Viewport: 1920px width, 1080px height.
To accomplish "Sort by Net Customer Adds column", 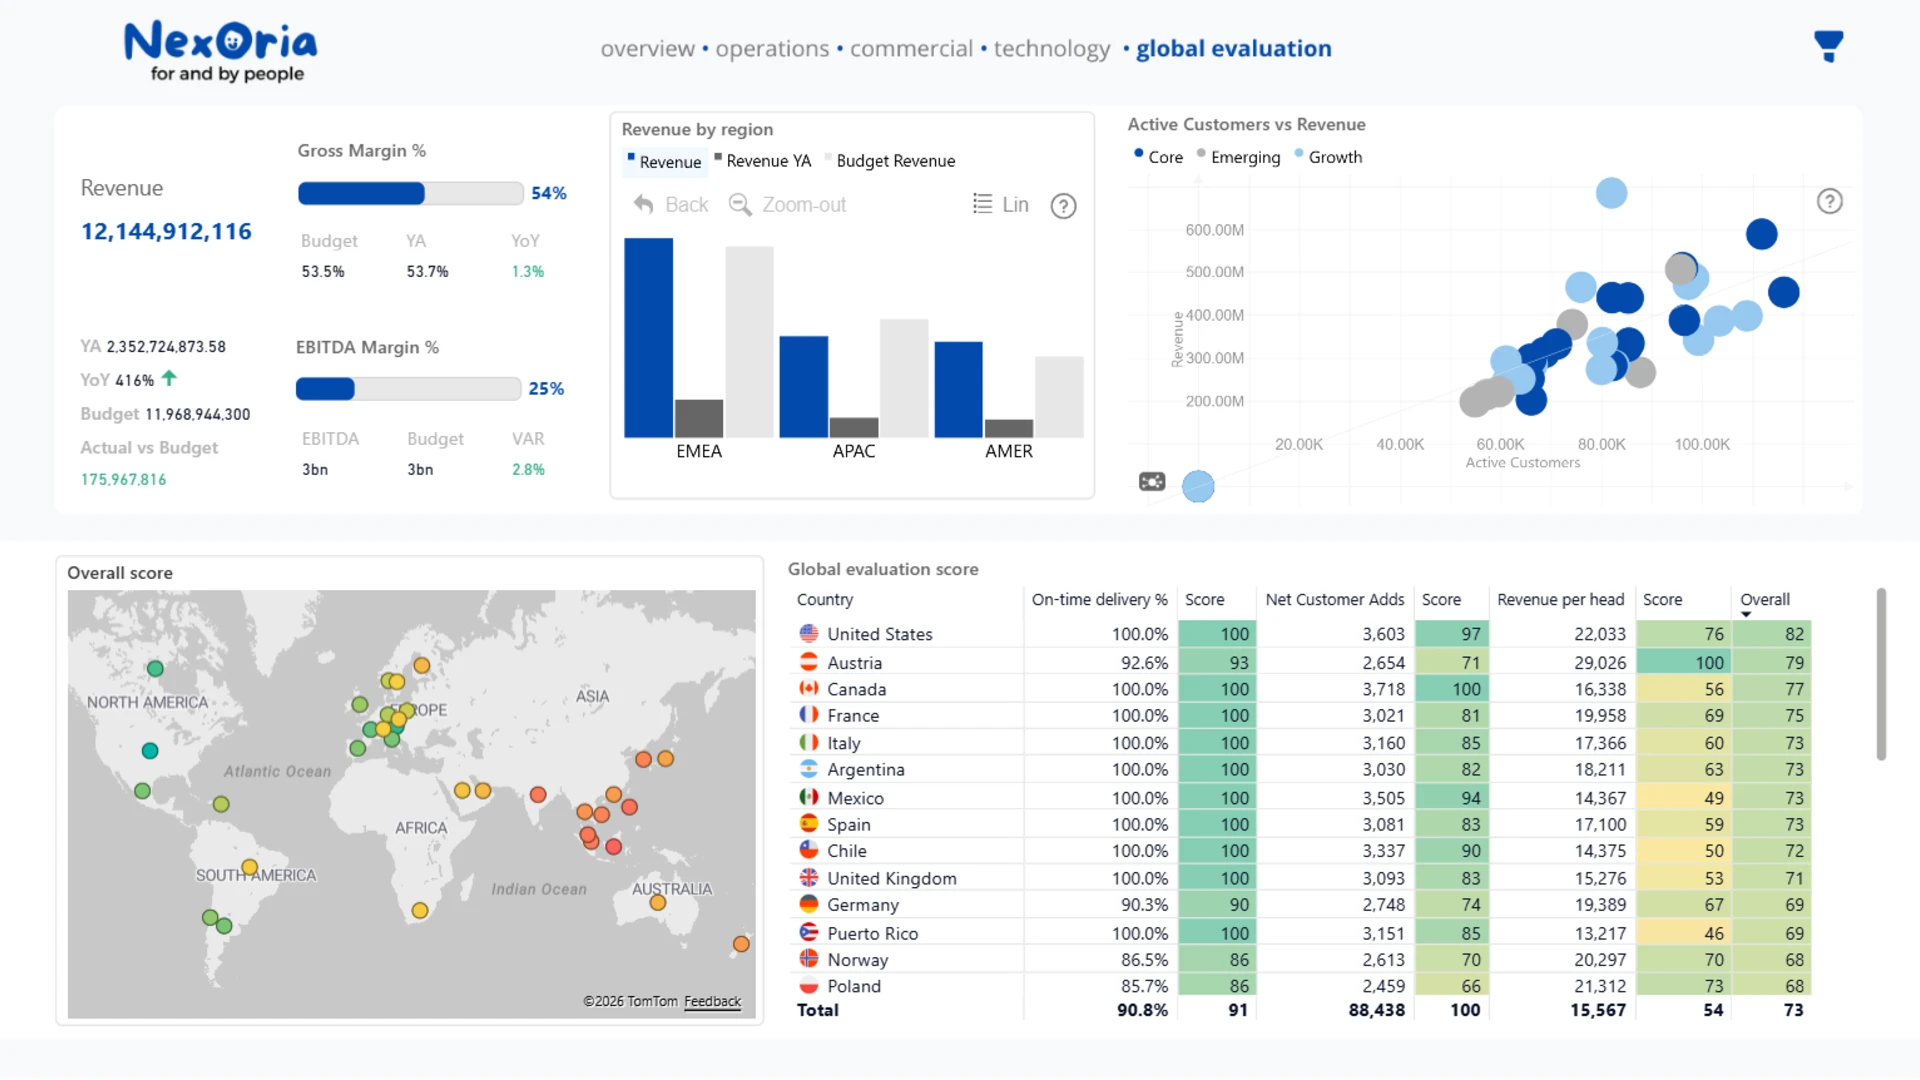I will (1334, 600).
